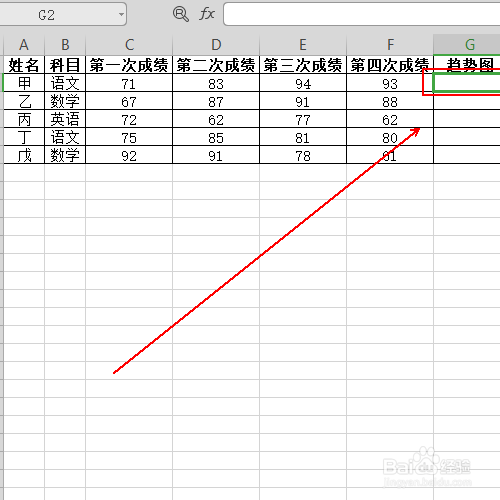500x500 pixels.
Task: Select empty trend cell in 乙 row
Action: [467, 101]
